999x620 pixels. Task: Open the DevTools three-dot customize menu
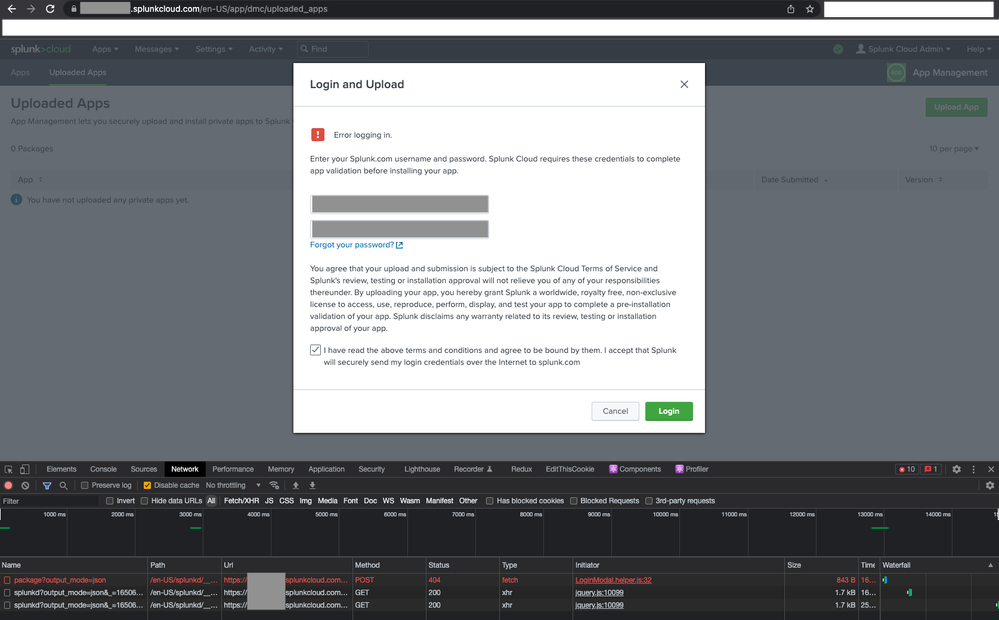(974, 469)
